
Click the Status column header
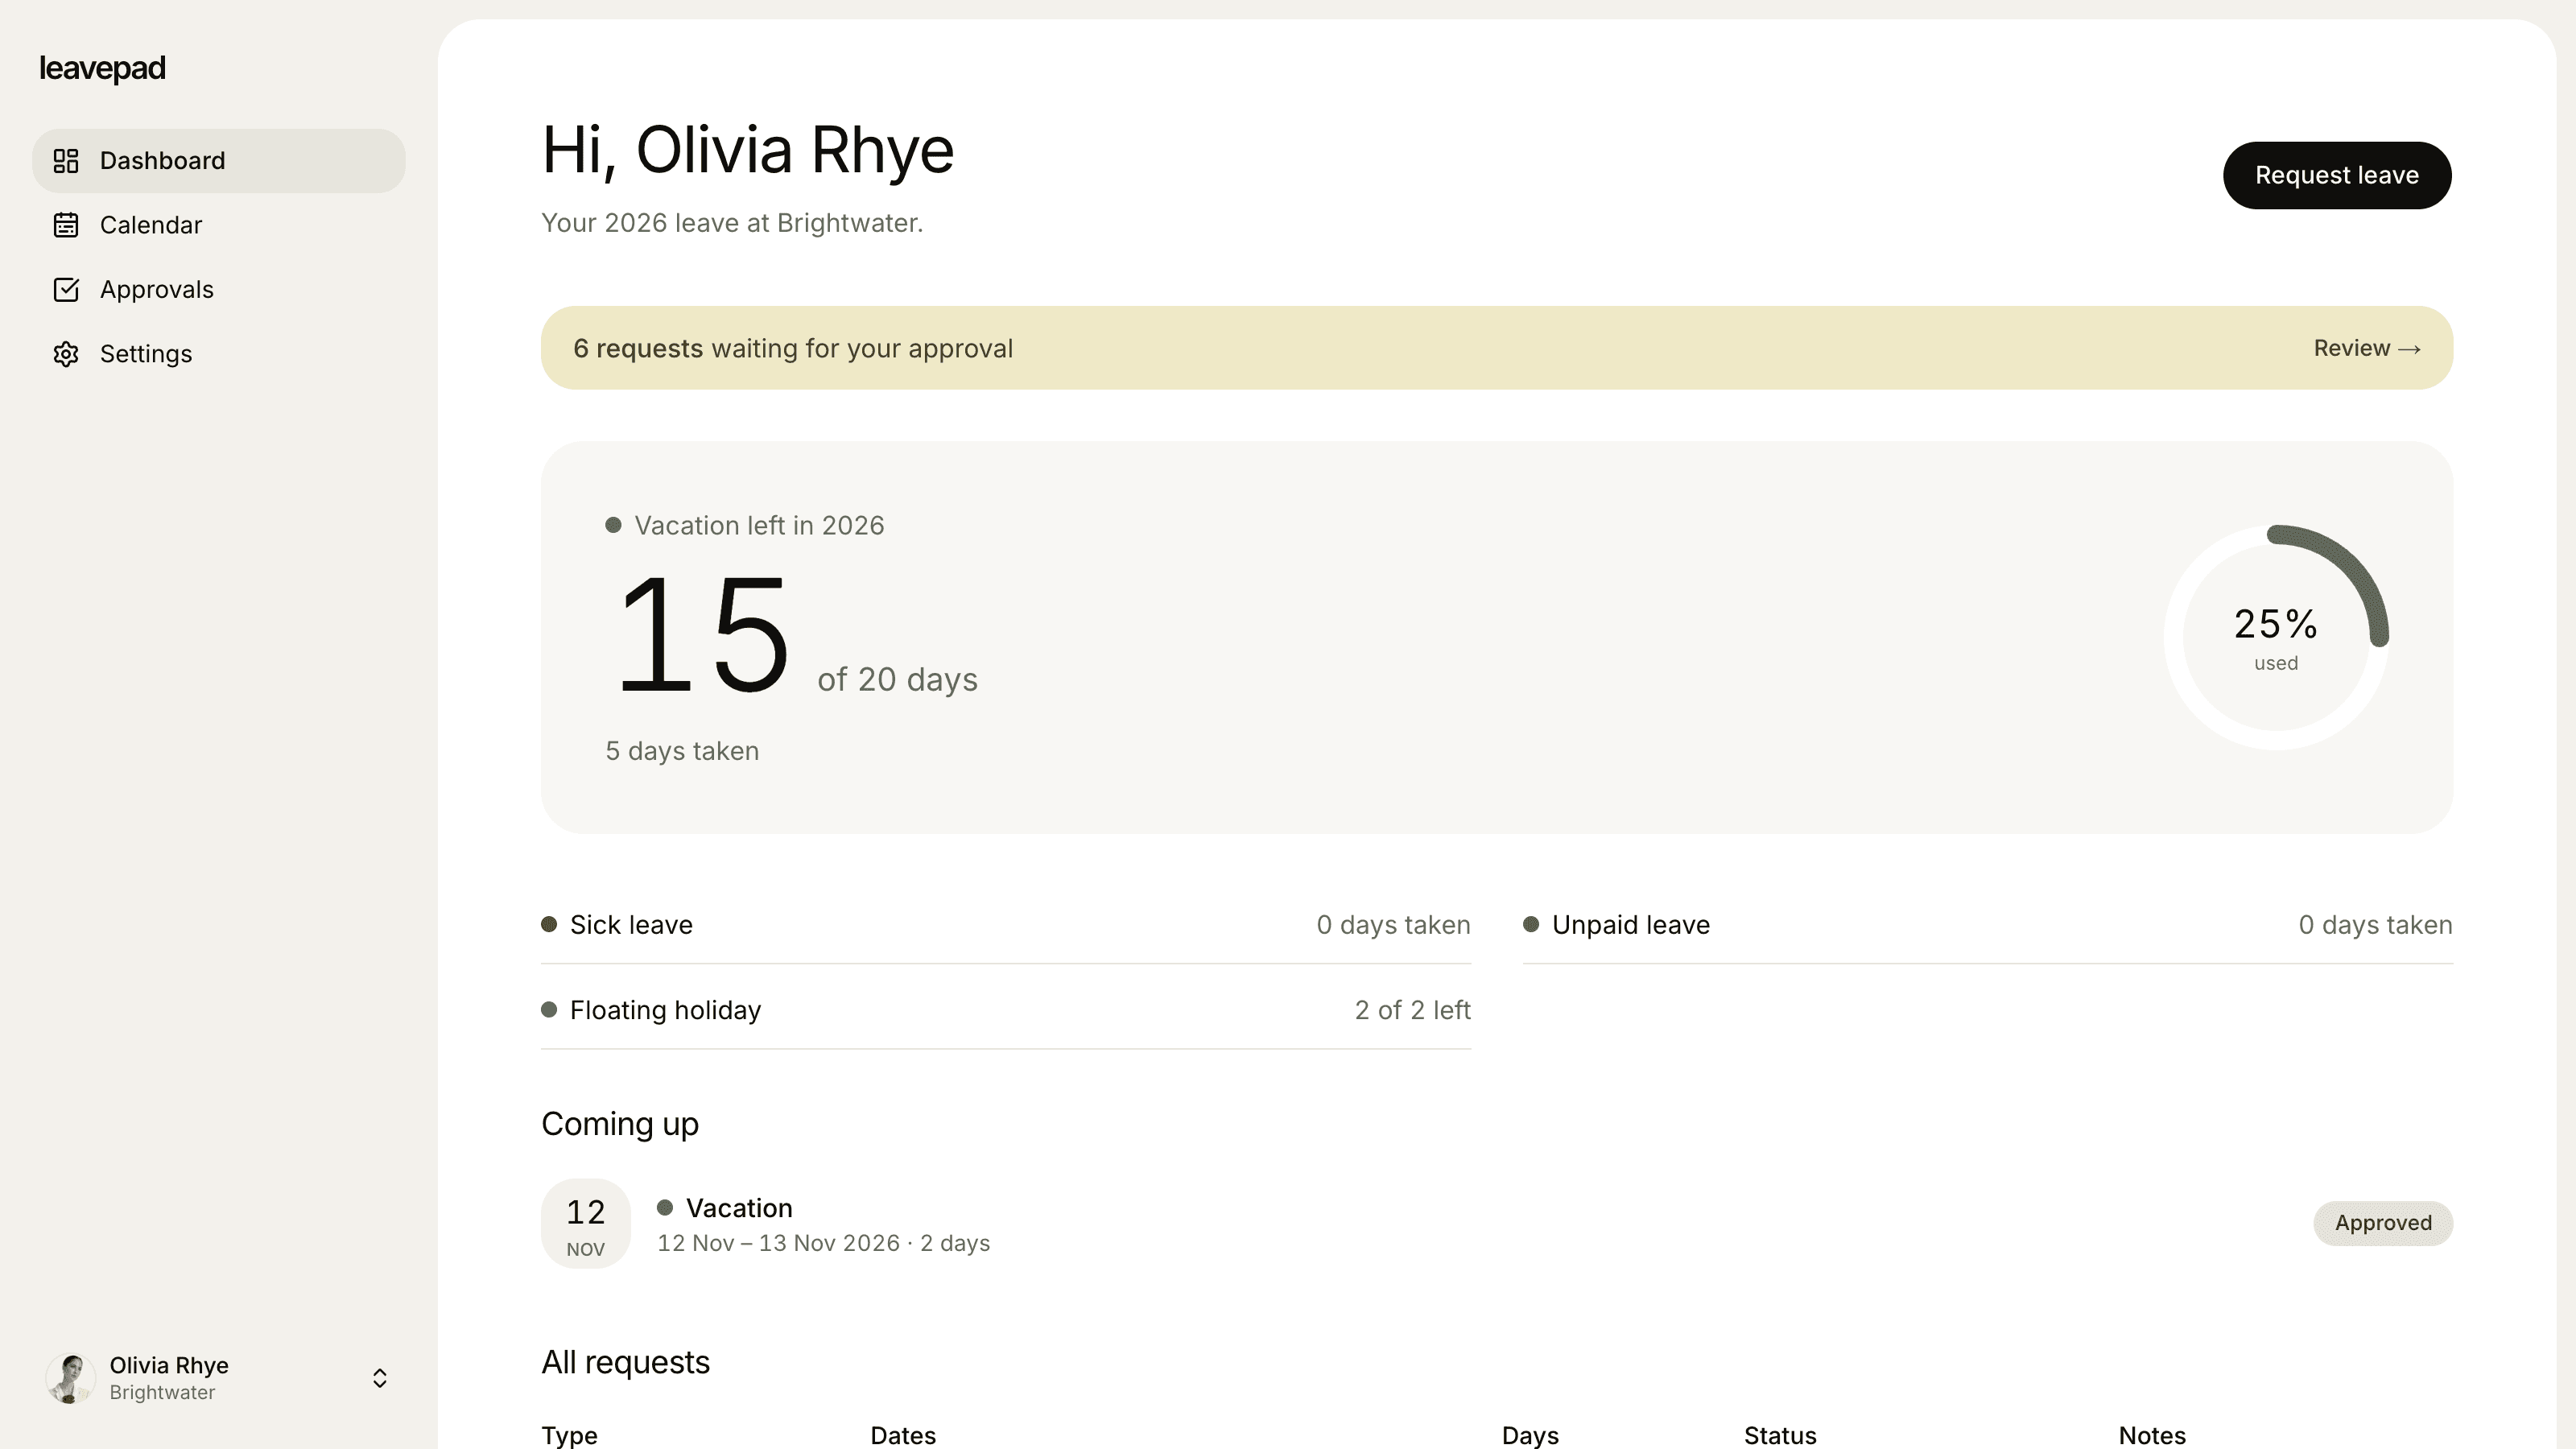click(x=1780, y=1435)
